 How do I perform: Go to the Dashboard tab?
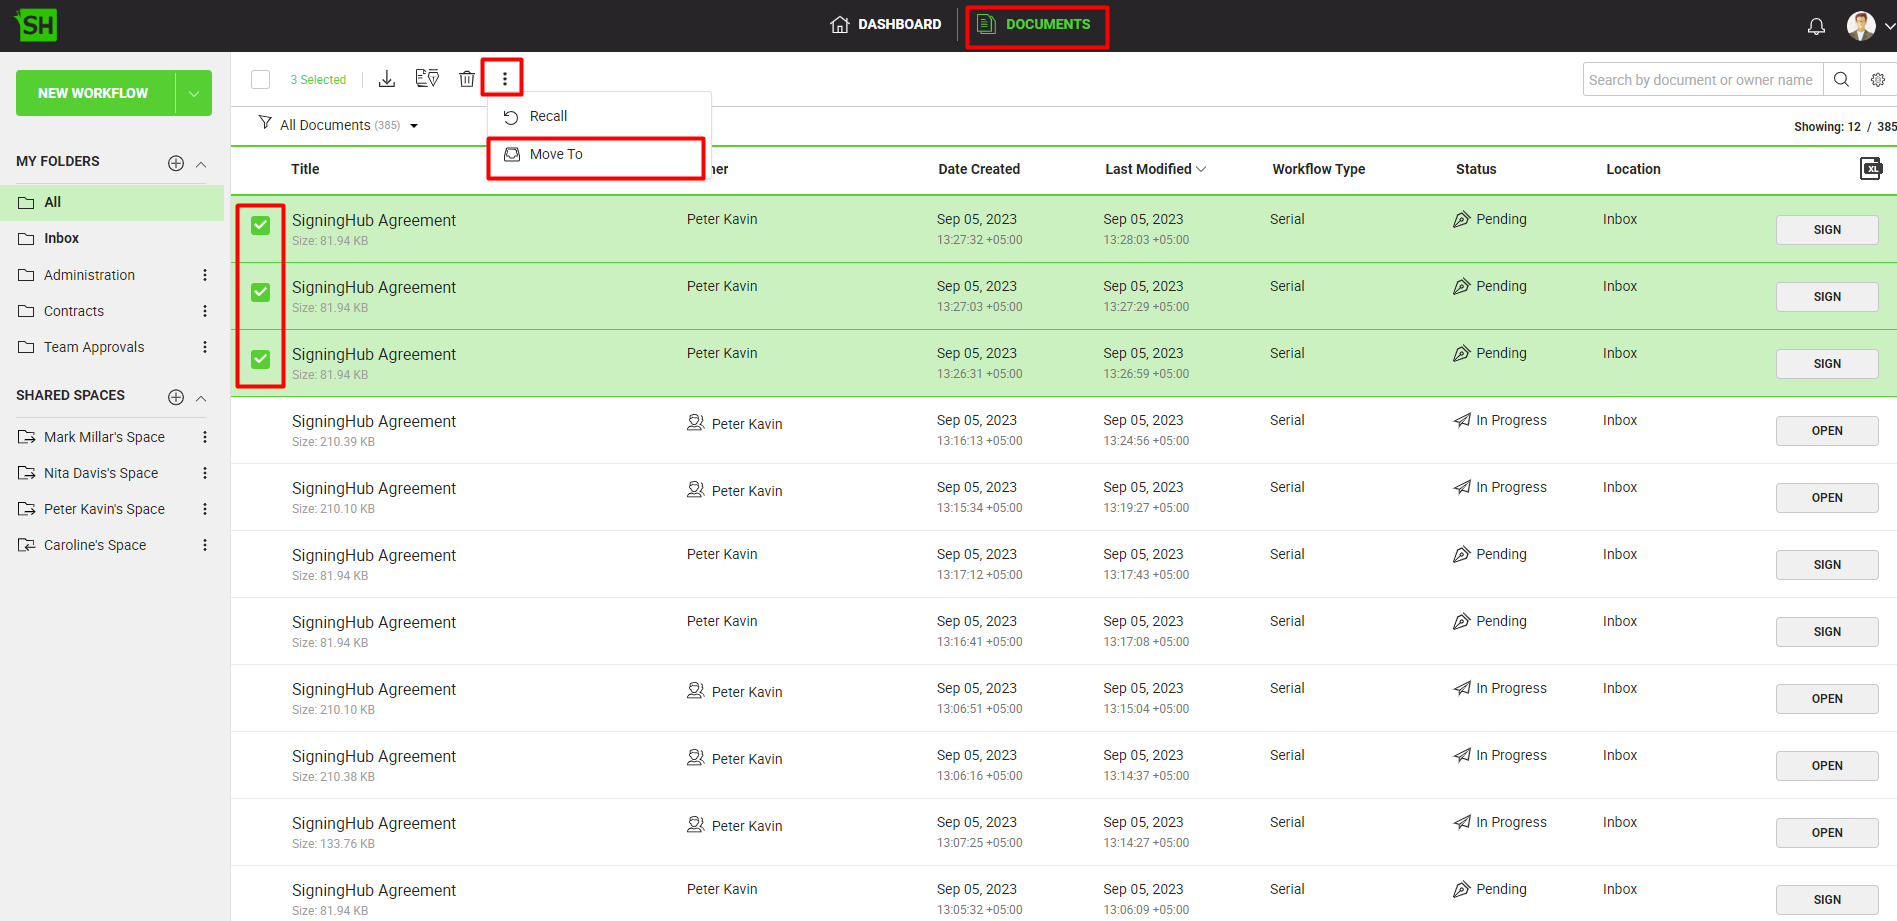[x=886, y=24]
